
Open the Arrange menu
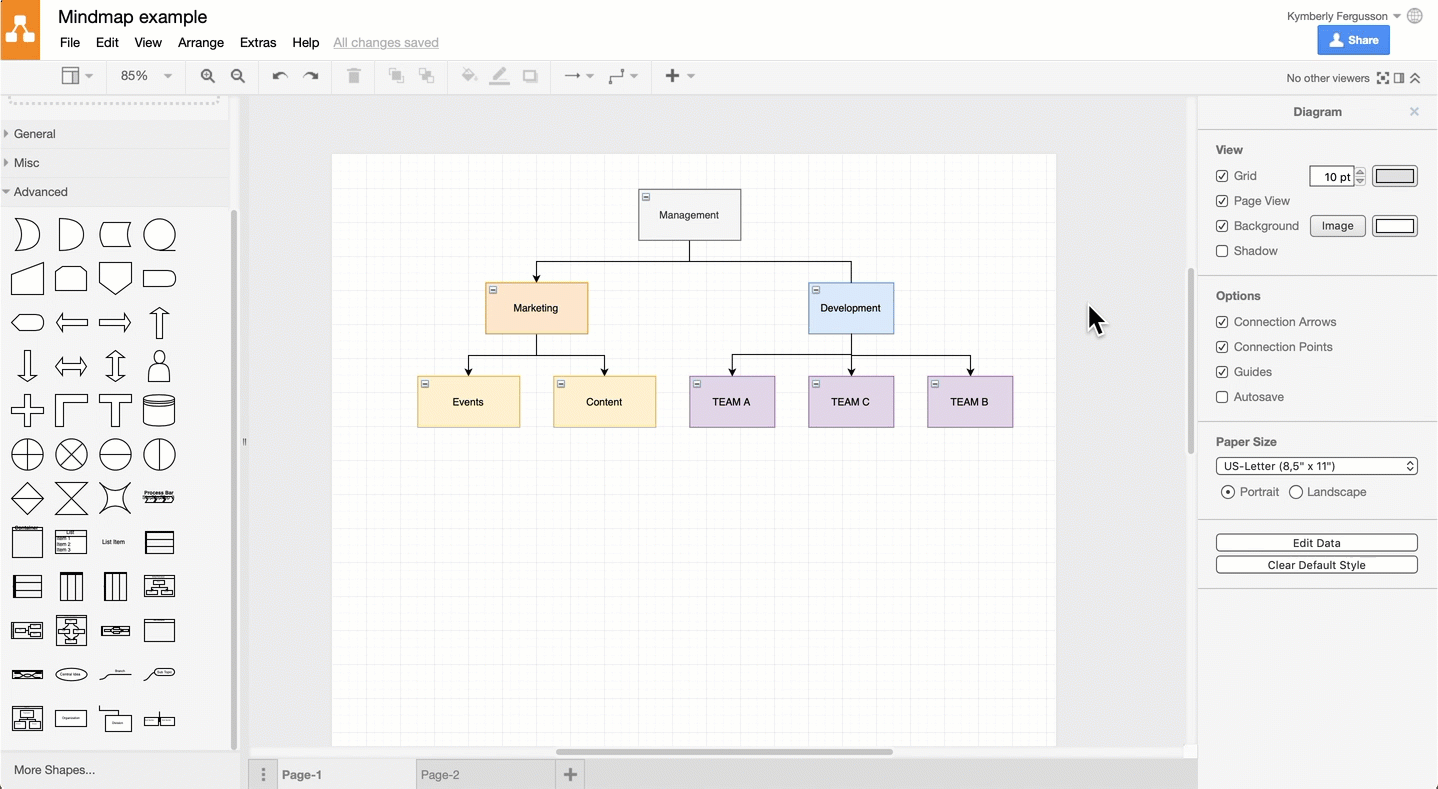tap(201, 43)
